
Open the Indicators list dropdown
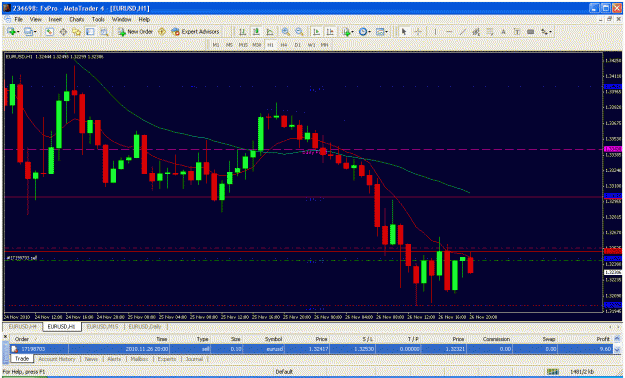pos(348,32)
